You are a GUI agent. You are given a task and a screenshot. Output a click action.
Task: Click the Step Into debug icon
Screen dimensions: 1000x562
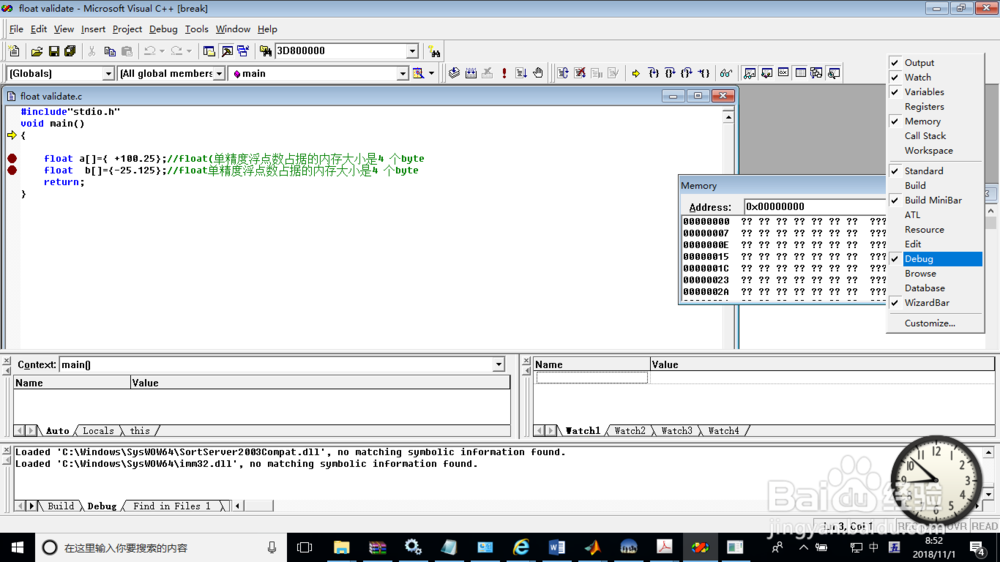click(653, 73)
